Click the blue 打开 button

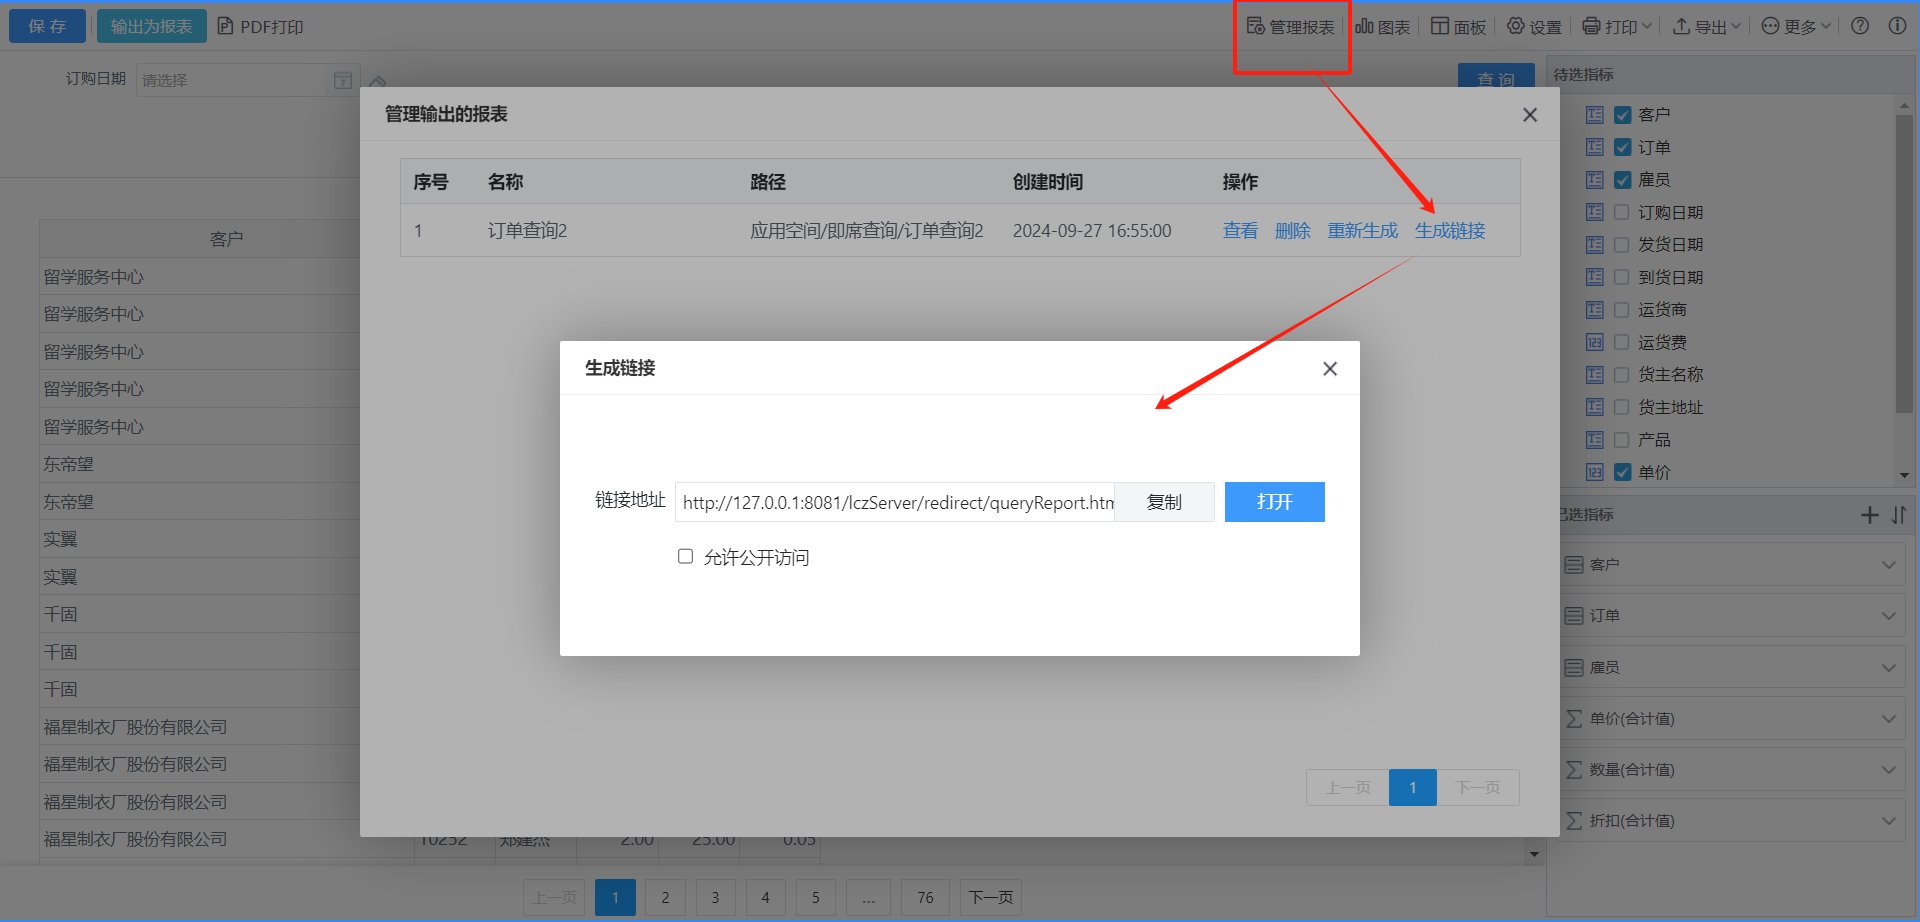click(x=1274, y=502)
